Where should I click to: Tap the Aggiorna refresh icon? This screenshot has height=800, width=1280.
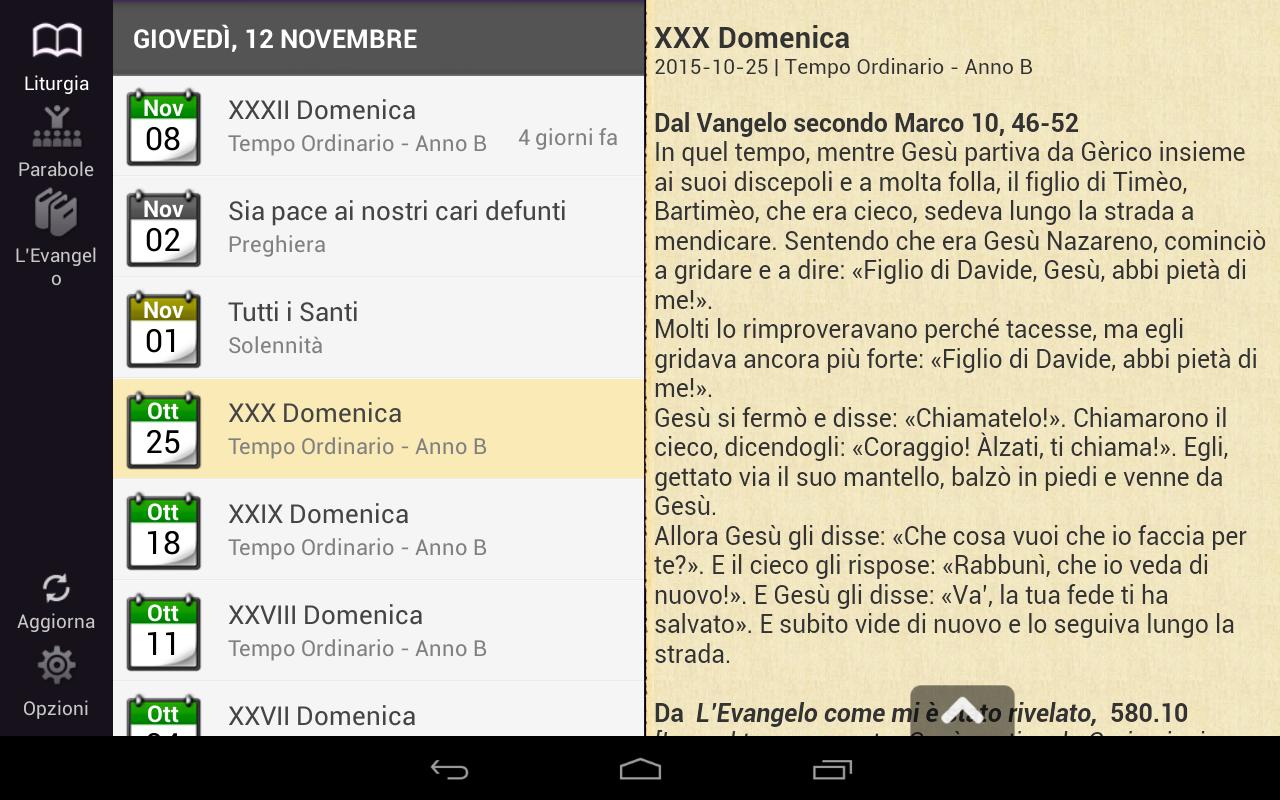[56, 588]
